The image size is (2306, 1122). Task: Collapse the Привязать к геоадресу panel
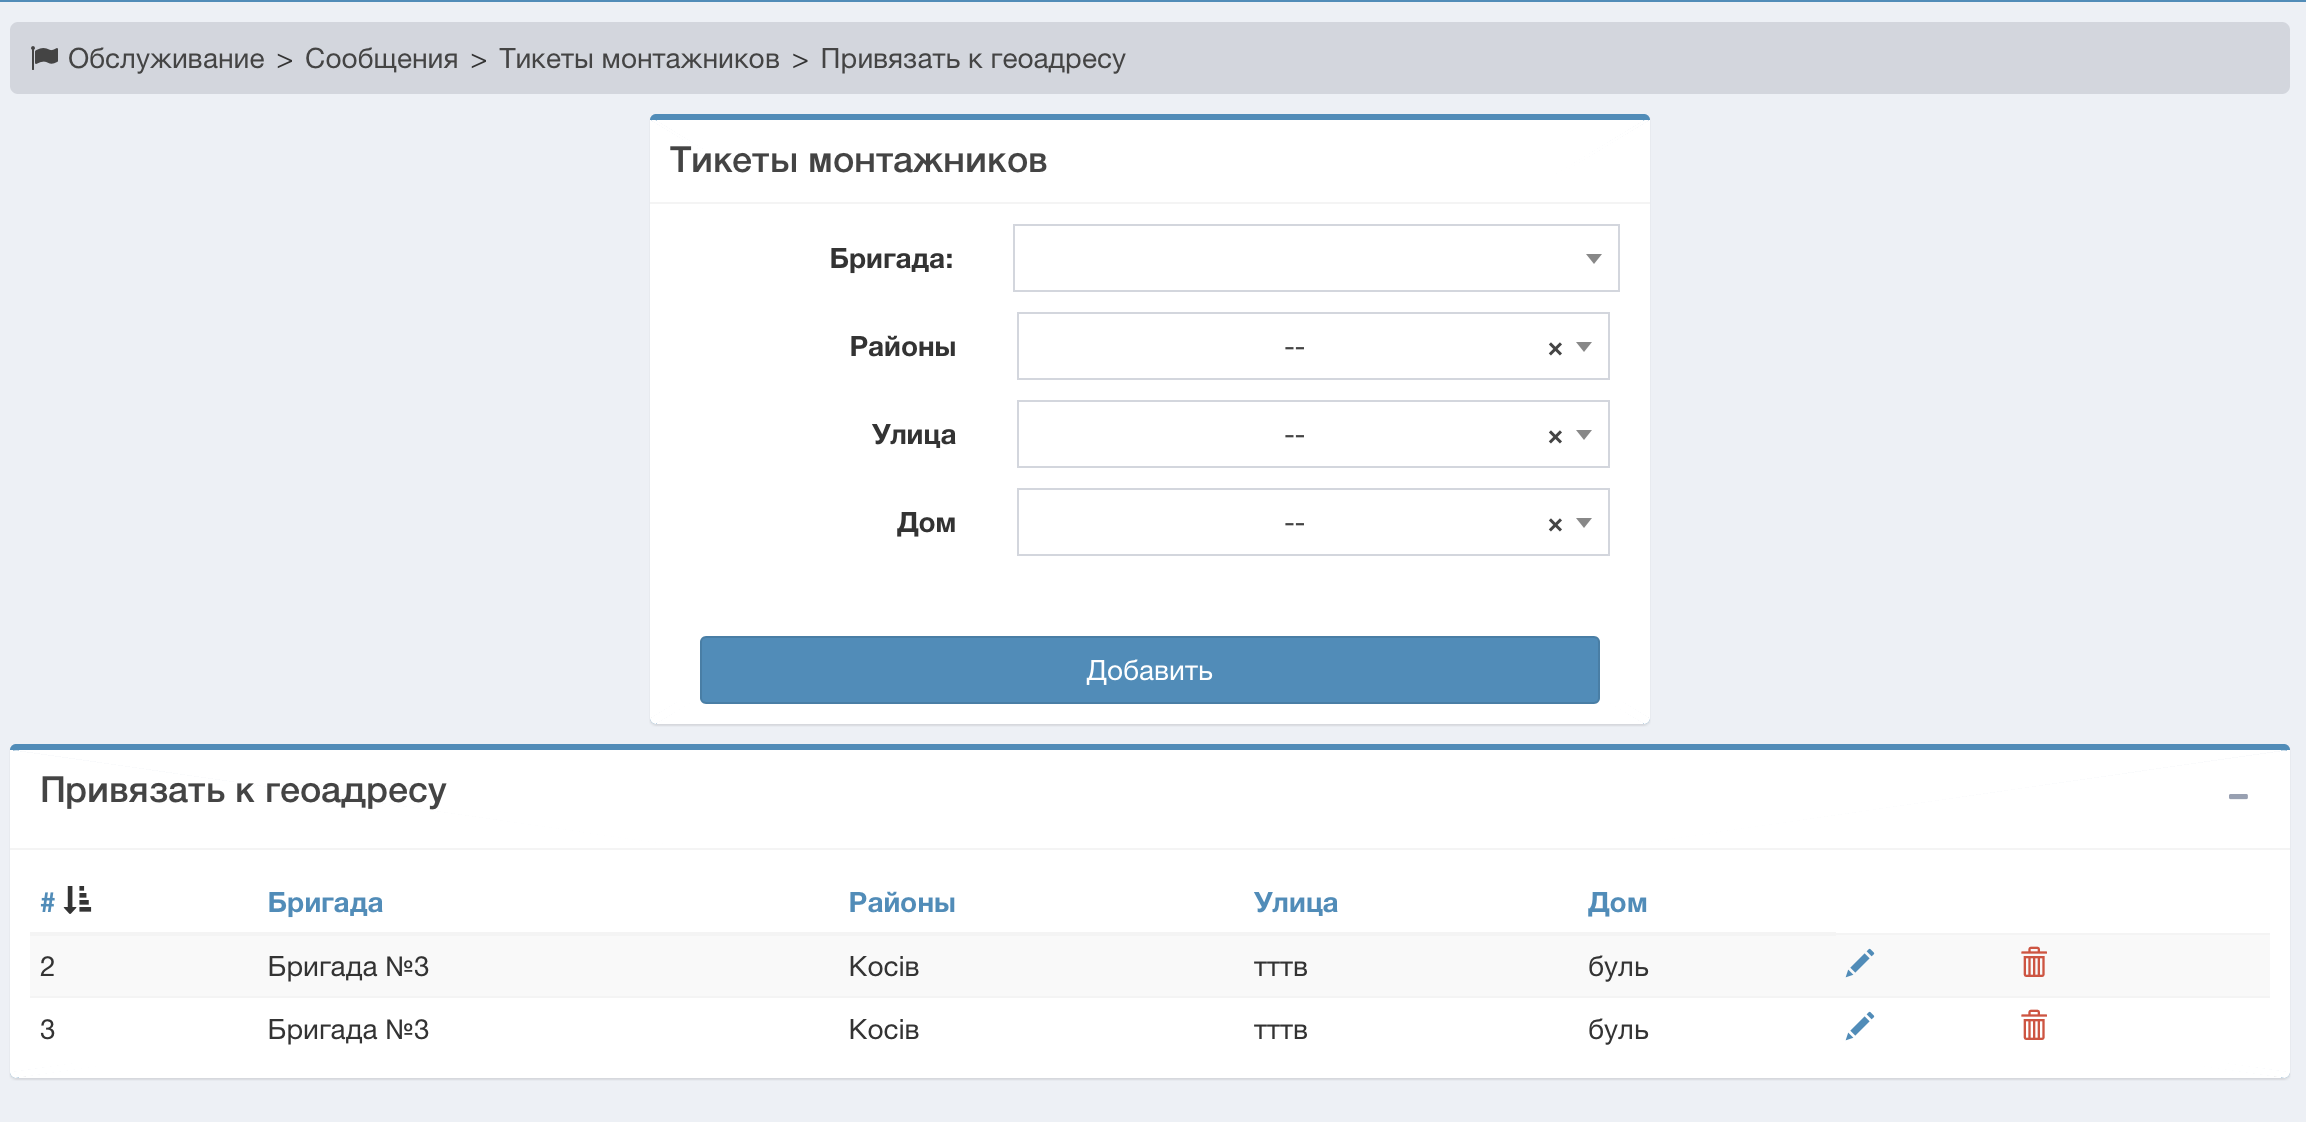pyautogui.click(x=2238, y=797)
